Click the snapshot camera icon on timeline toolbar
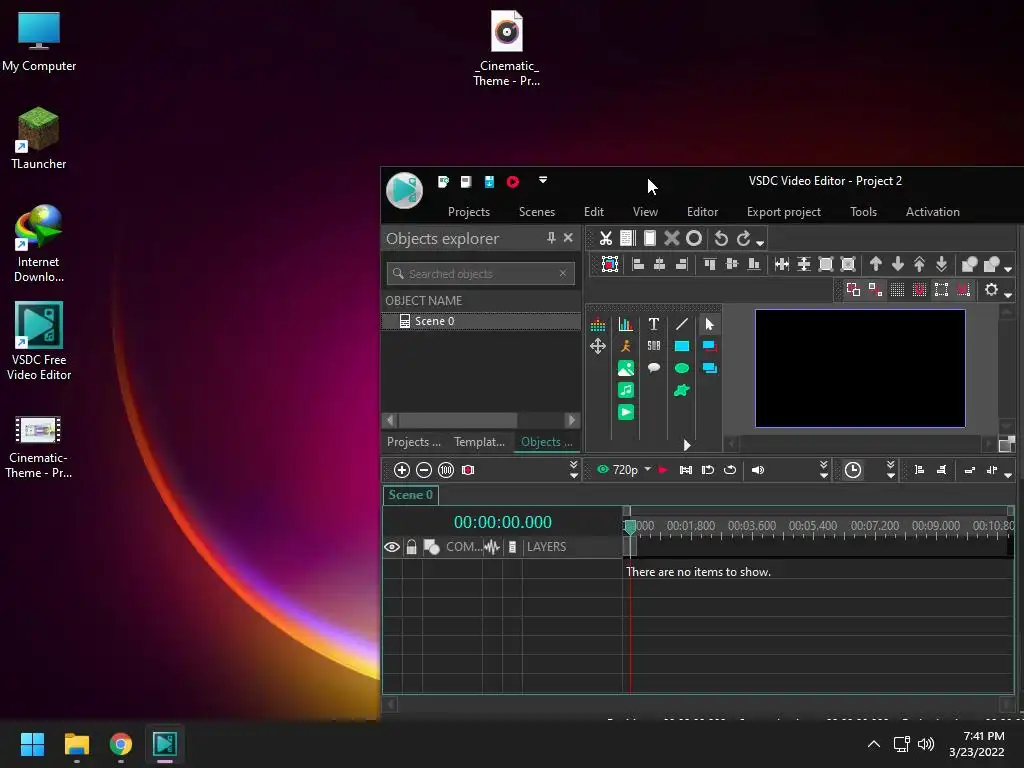Screen dimensions: 1024x768 [468, 470]
